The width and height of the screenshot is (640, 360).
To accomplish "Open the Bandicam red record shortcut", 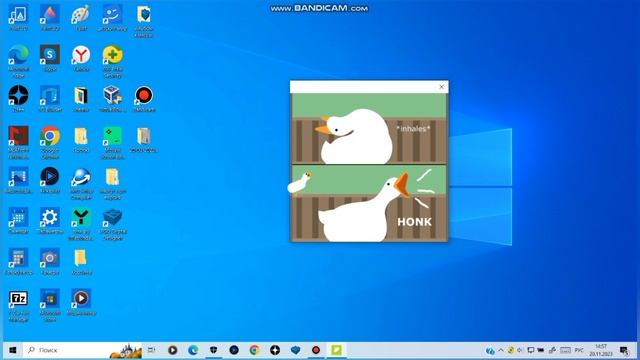I will [x=144, y=99].
